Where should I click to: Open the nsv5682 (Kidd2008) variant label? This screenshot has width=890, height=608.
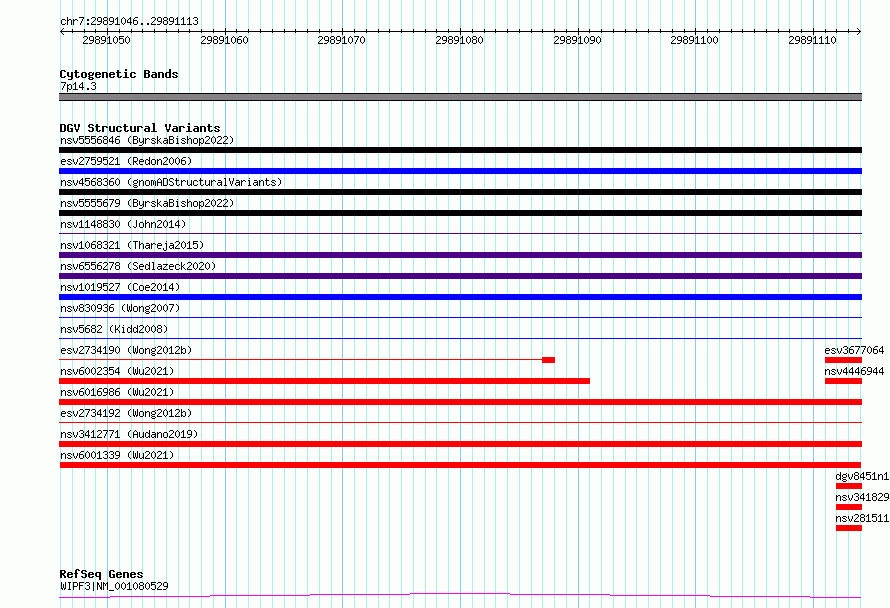click(x=114, y=329)
